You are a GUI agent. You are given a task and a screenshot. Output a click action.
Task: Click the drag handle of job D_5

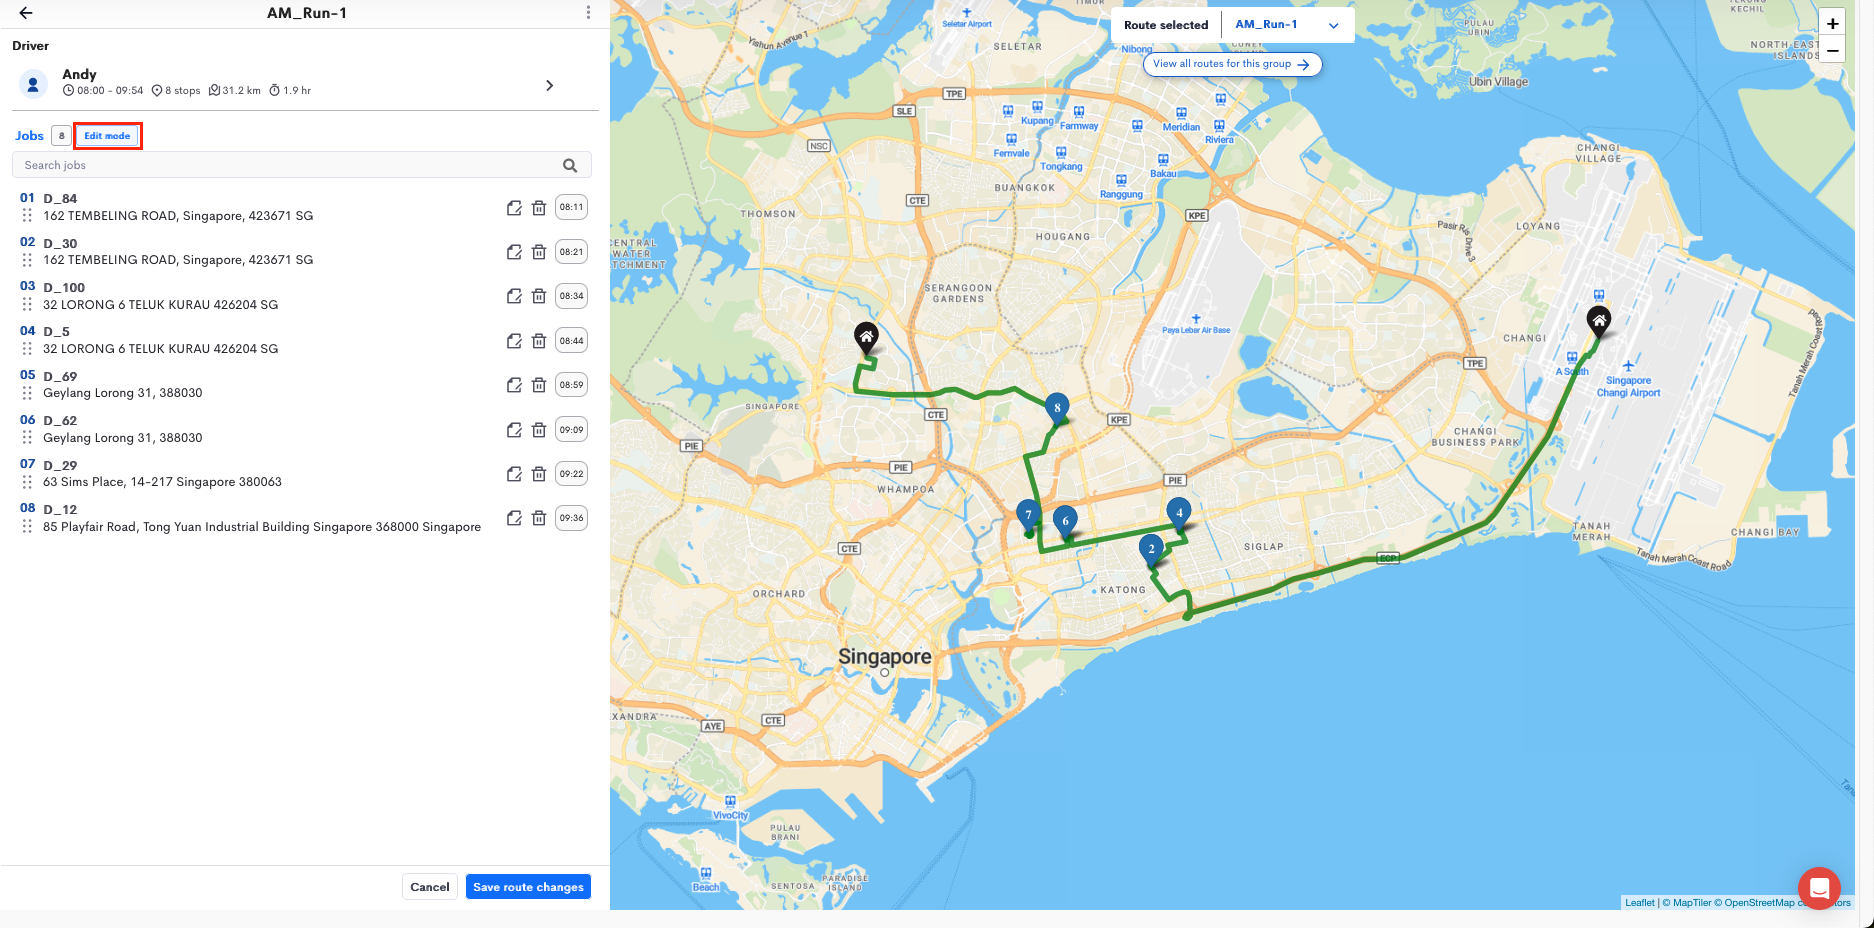pos(27,348)
